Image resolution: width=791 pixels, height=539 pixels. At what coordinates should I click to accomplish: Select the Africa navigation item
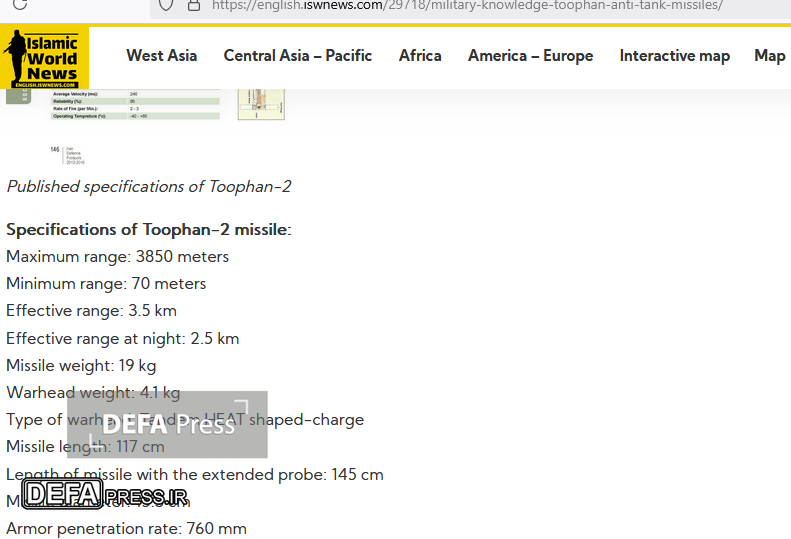pos(420,56)
